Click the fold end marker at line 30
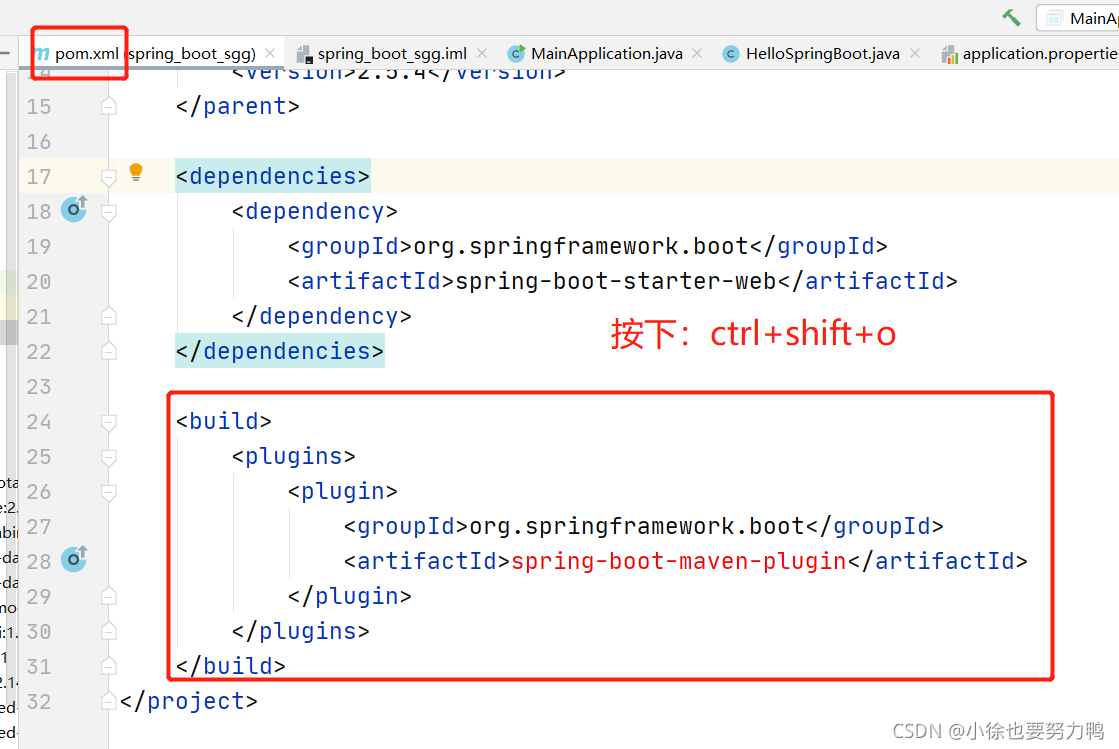This screenshot has height=749, width=1119. [x=108, y=631]
